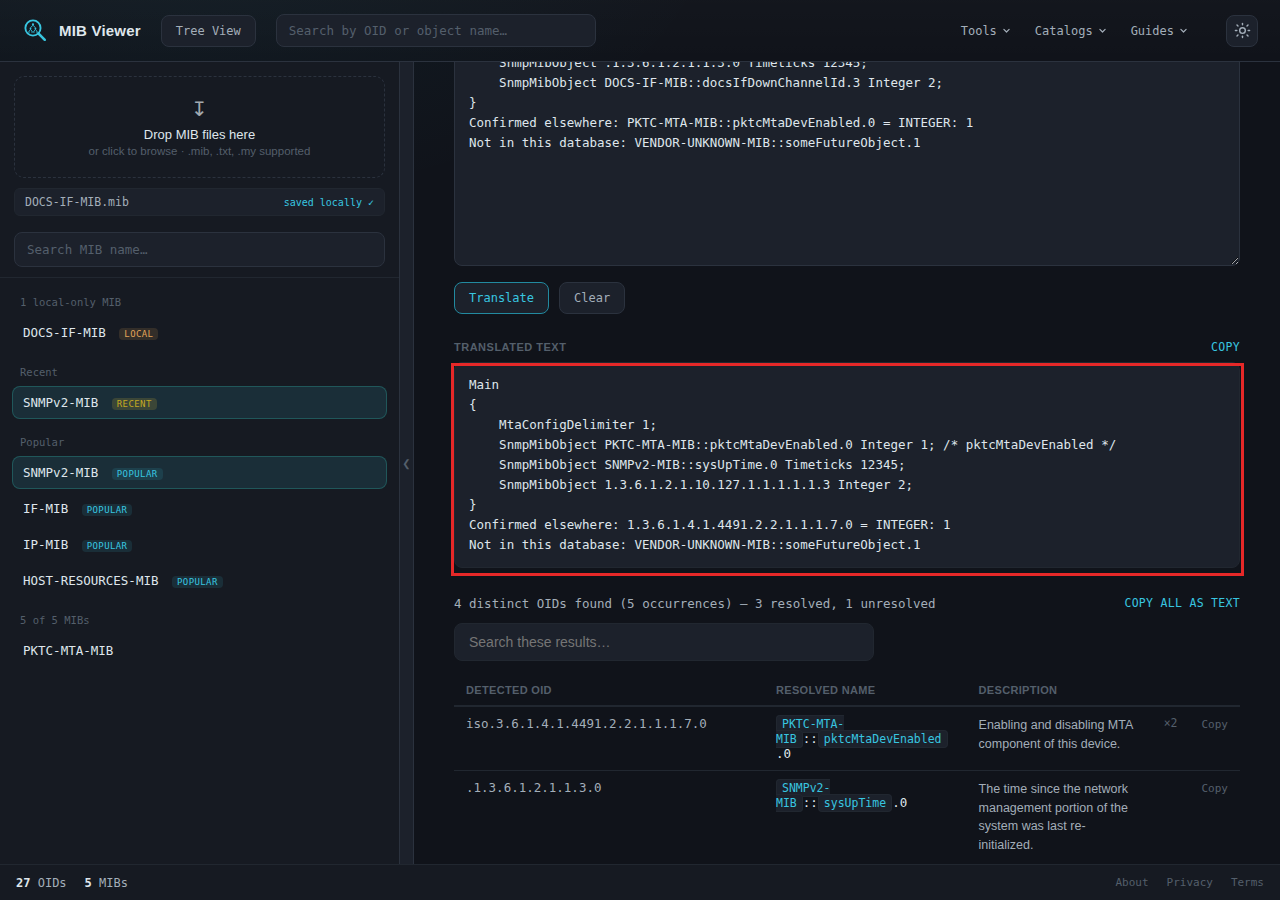Open HOST-RESOURCES-MIB from list
The image size is (1280, 900).
coord(199,581)
